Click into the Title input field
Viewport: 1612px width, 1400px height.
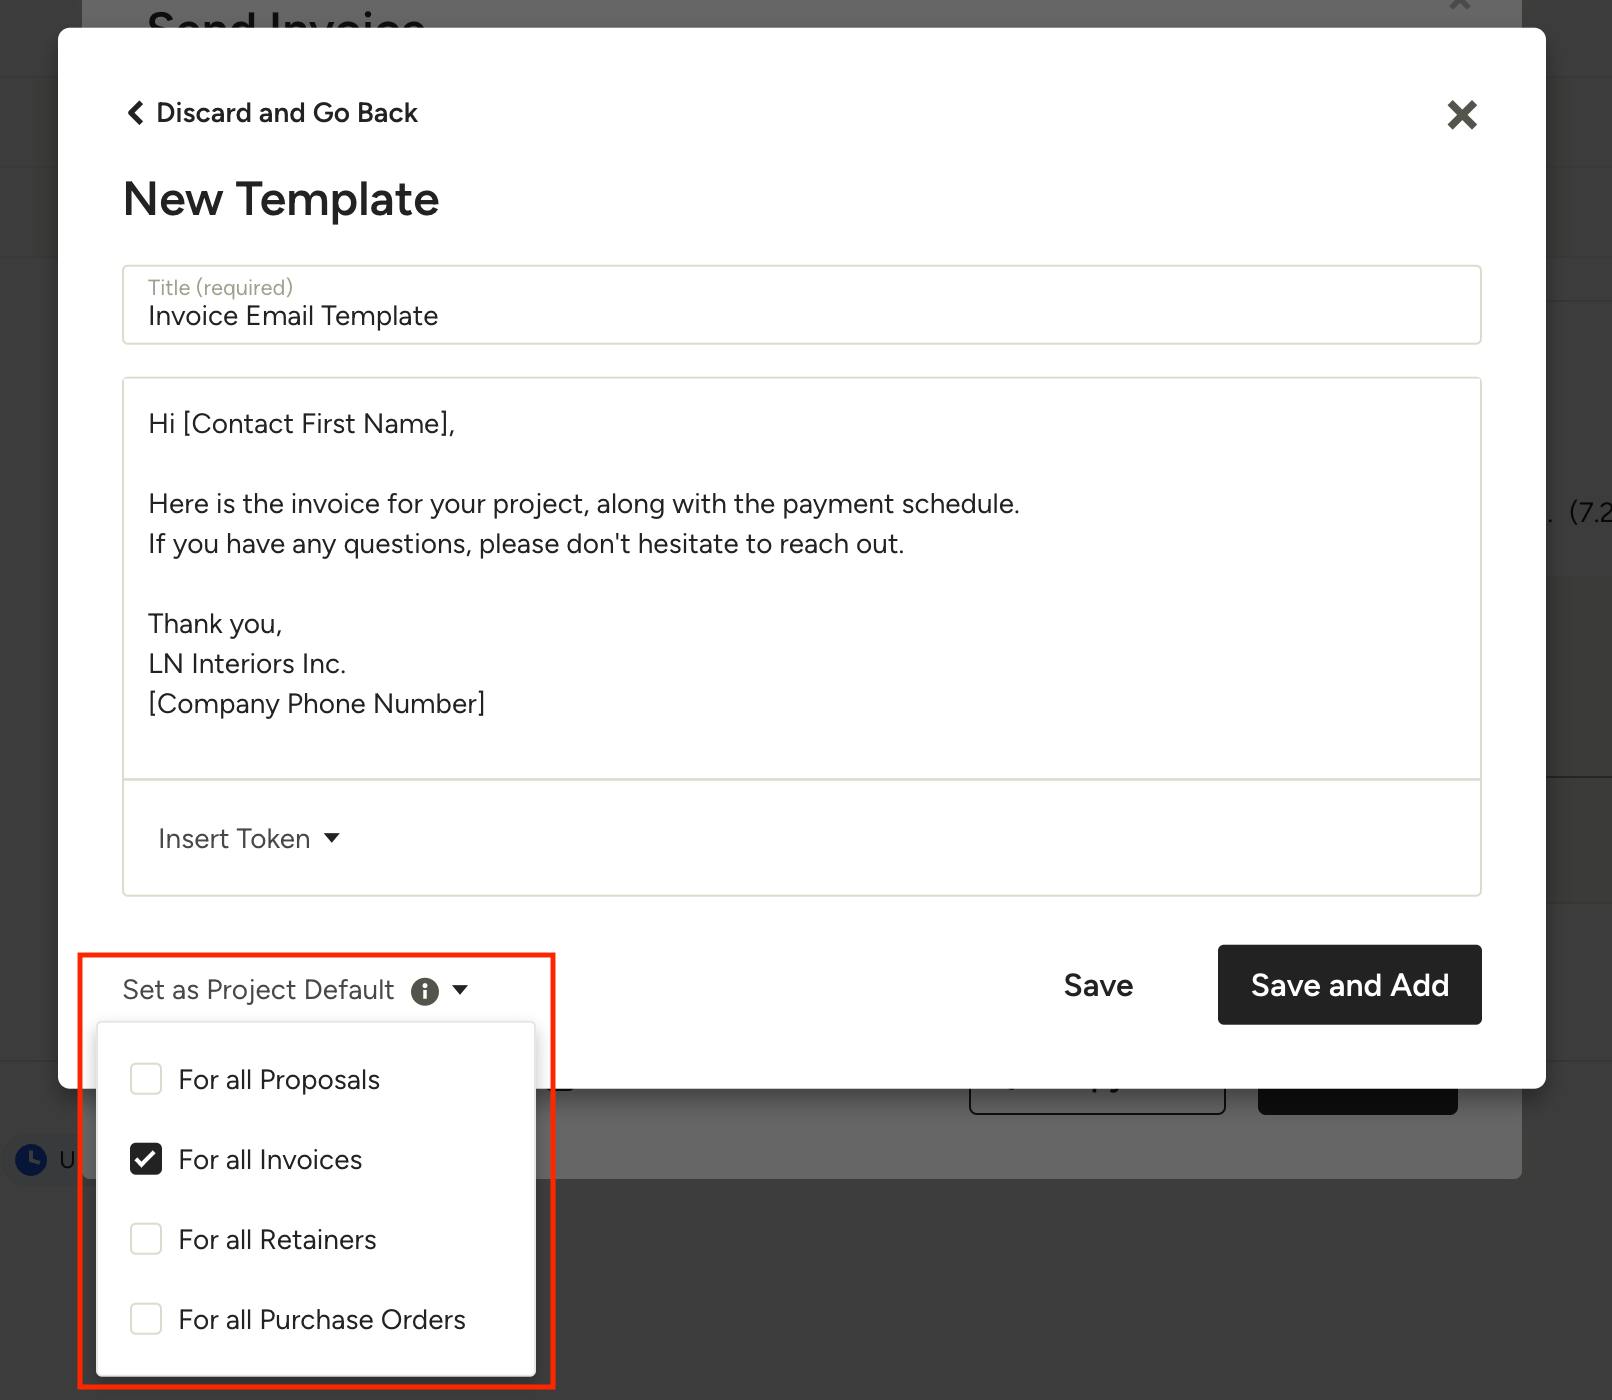coord(802,305)
